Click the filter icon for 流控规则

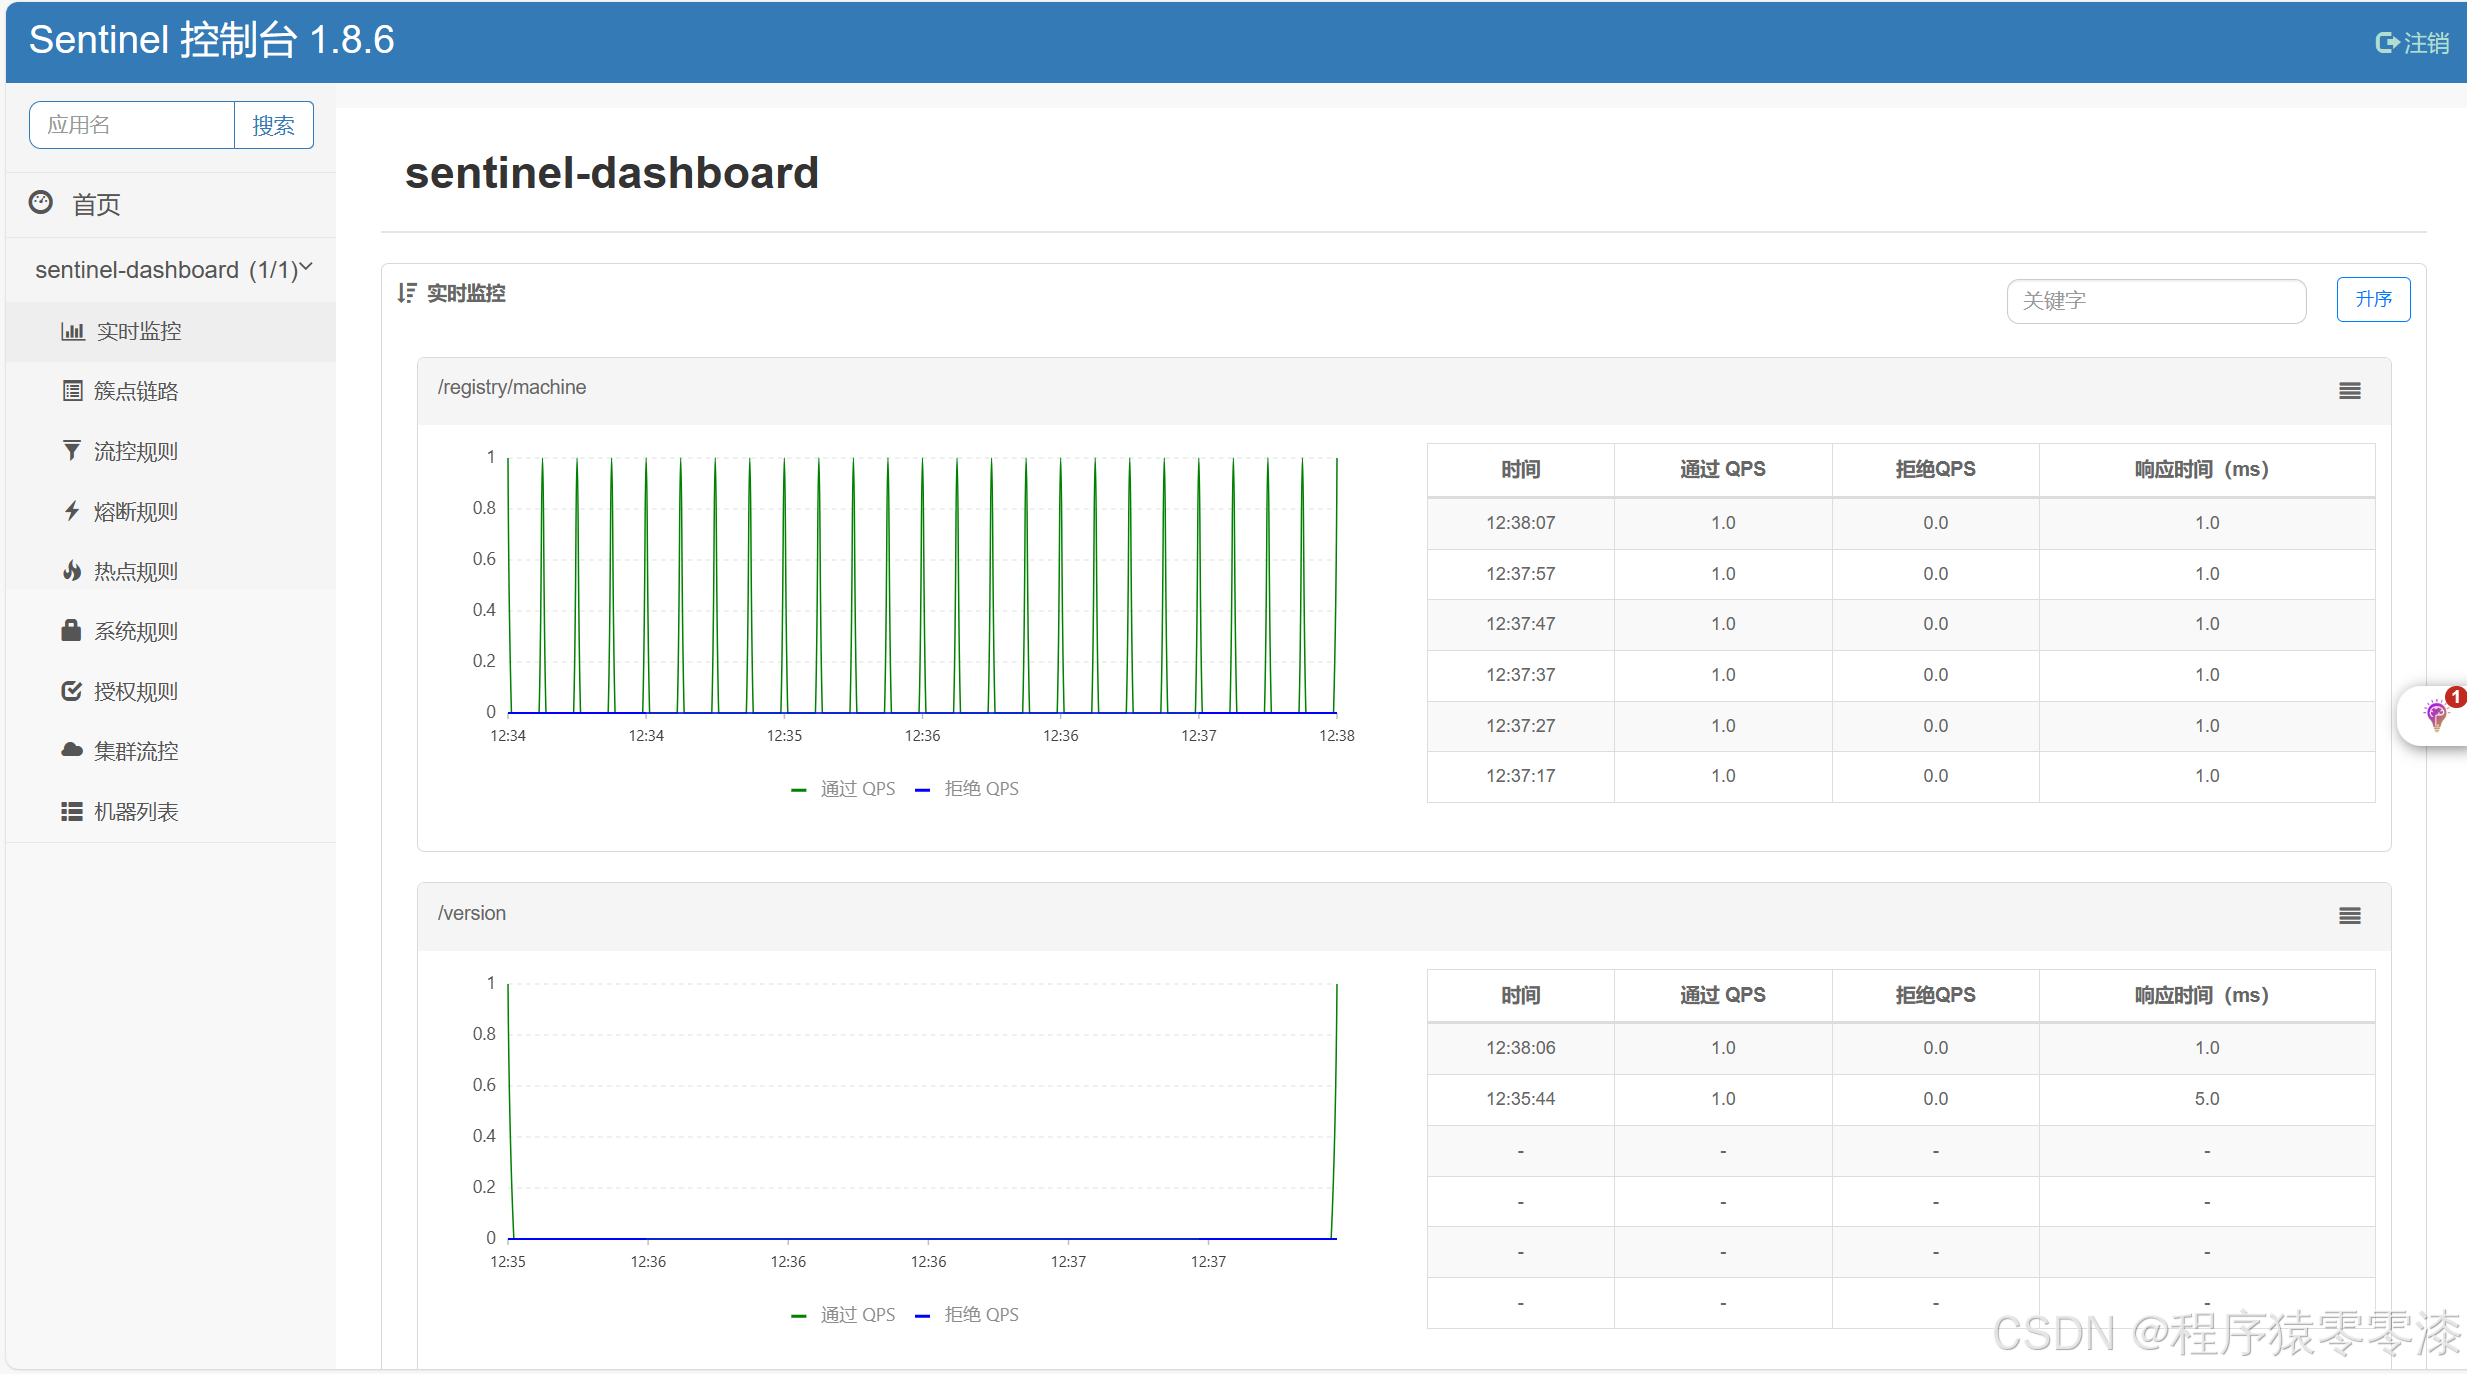point(72,451)
